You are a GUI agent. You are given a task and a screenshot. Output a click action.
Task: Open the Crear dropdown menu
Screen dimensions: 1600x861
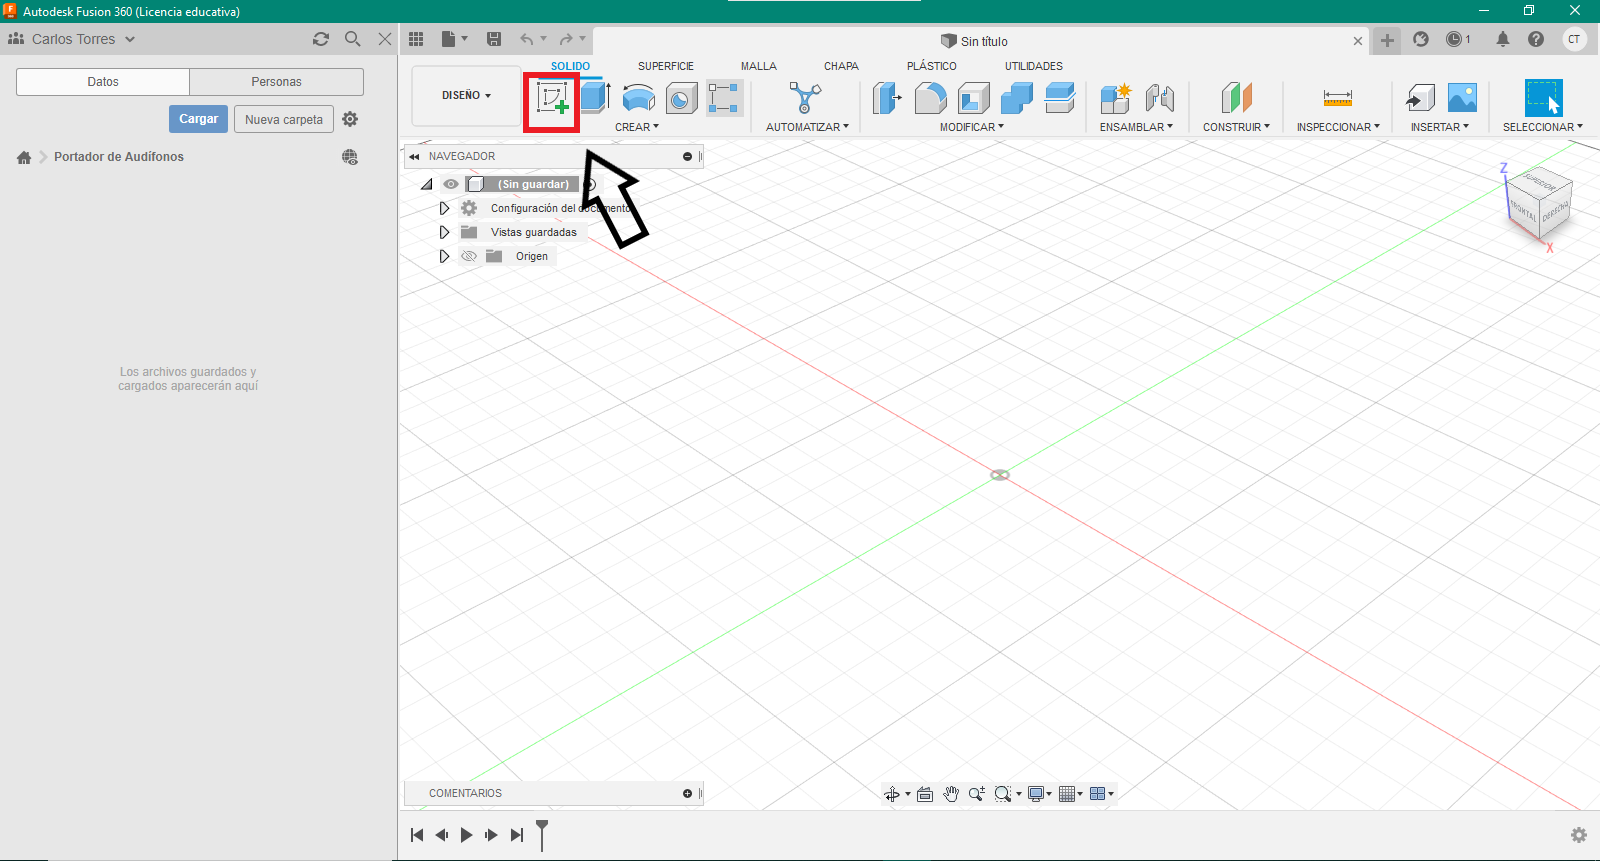637,127
